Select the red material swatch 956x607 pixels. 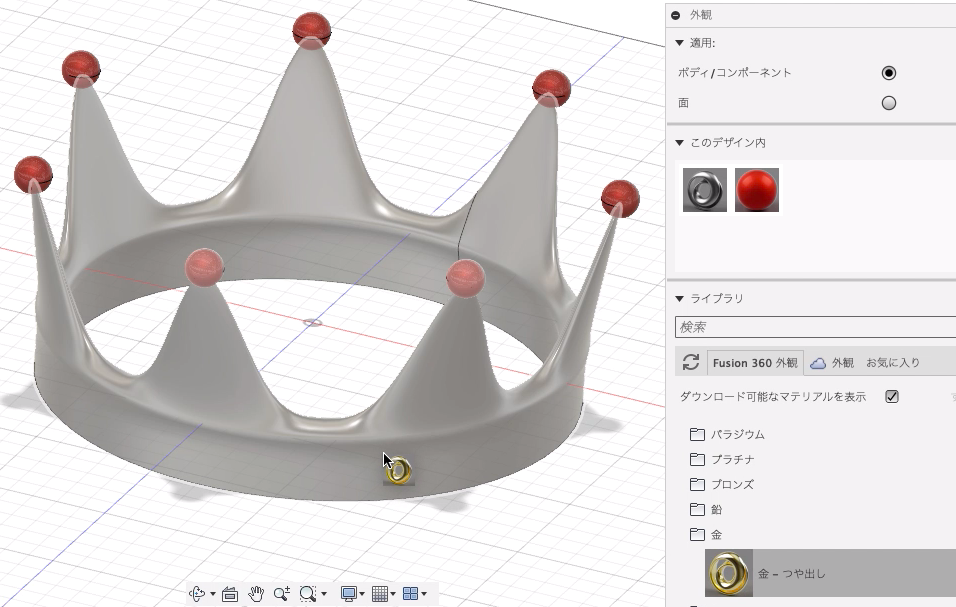757,190
